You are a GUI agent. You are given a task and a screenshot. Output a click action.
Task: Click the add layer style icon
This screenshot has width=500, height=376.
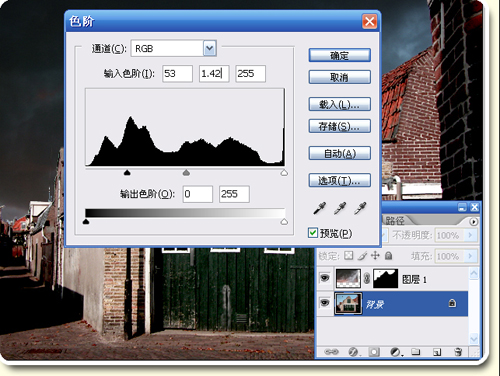coord(353,352)
